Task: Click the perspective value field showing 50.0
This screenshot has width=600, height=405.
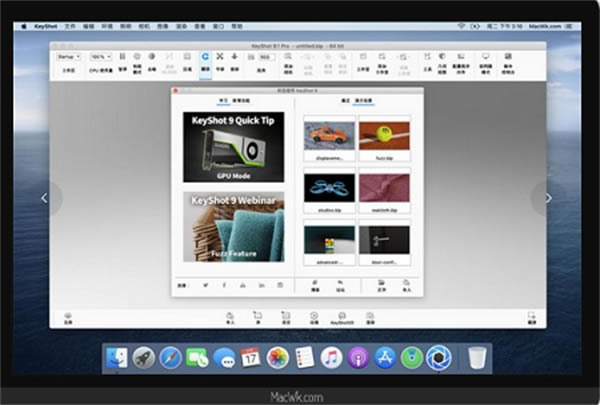Action: (x=266, y=57)
